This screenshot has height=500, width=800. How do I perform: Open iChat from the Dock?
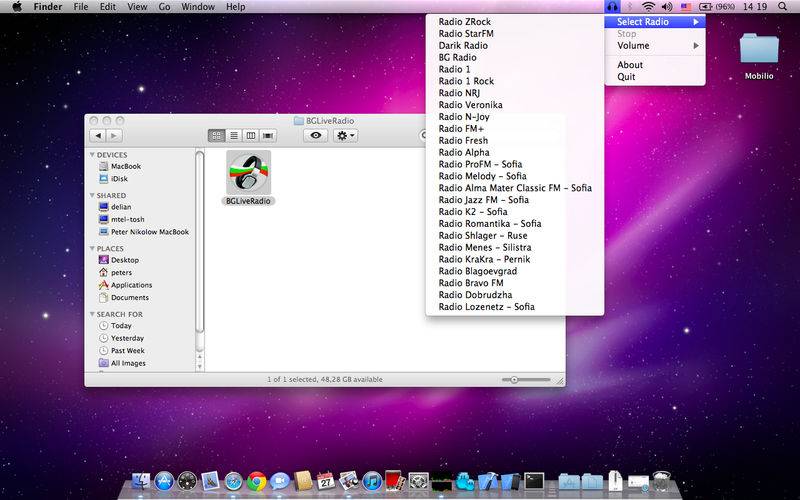pos(280,481)
